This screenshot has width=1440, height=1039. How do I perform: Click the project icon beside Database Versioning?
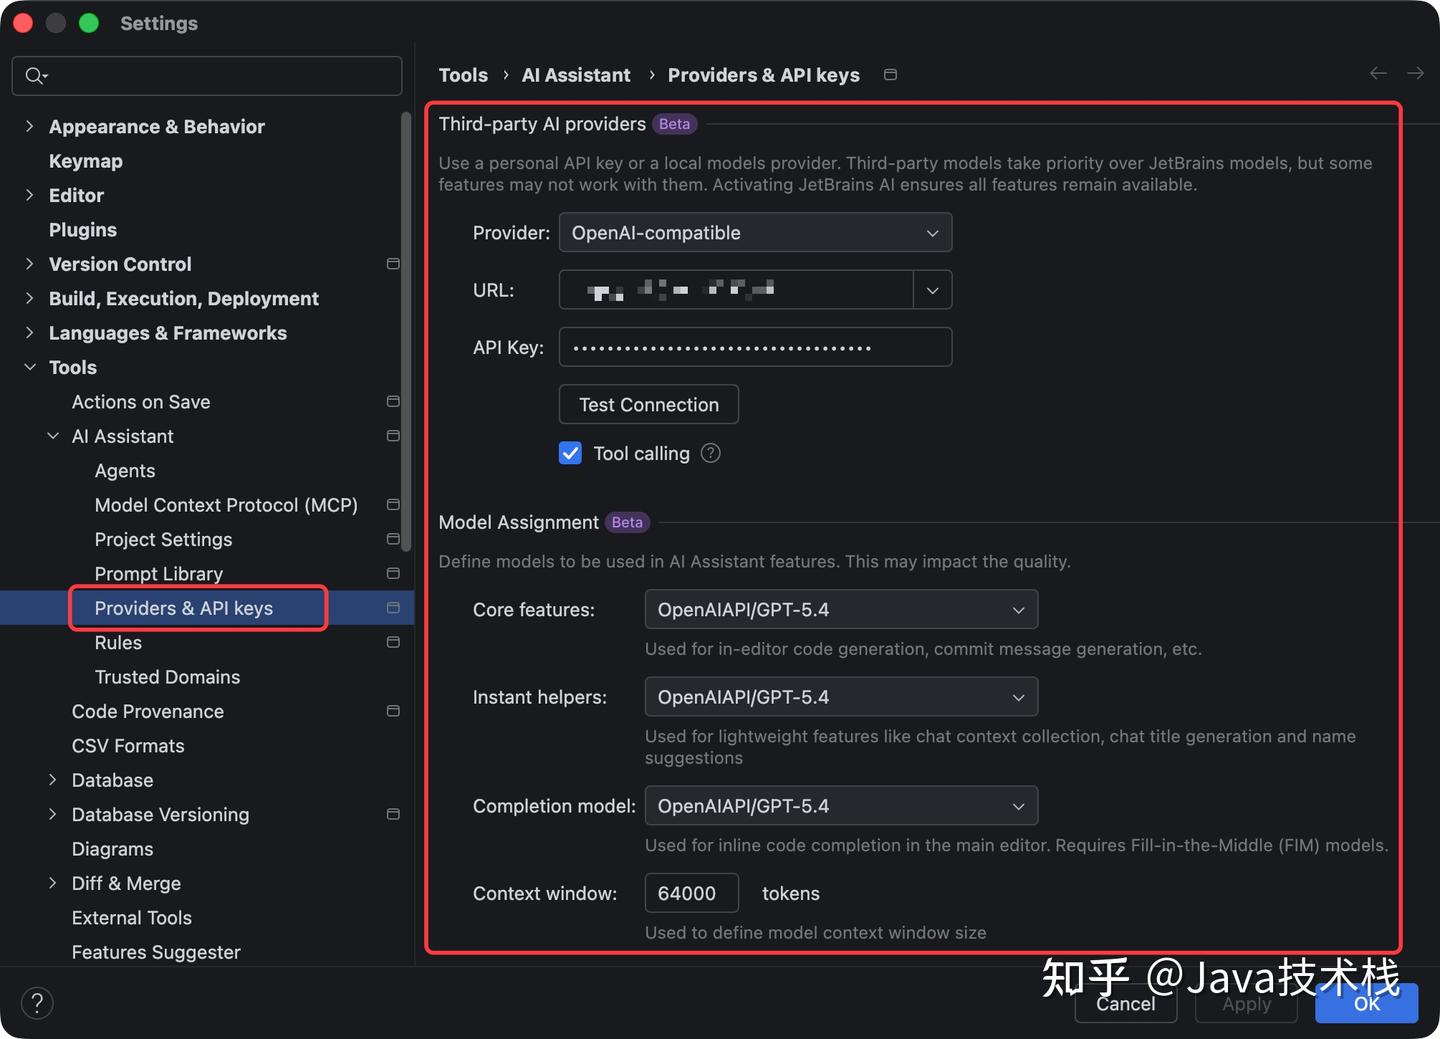tap(393, 814)
